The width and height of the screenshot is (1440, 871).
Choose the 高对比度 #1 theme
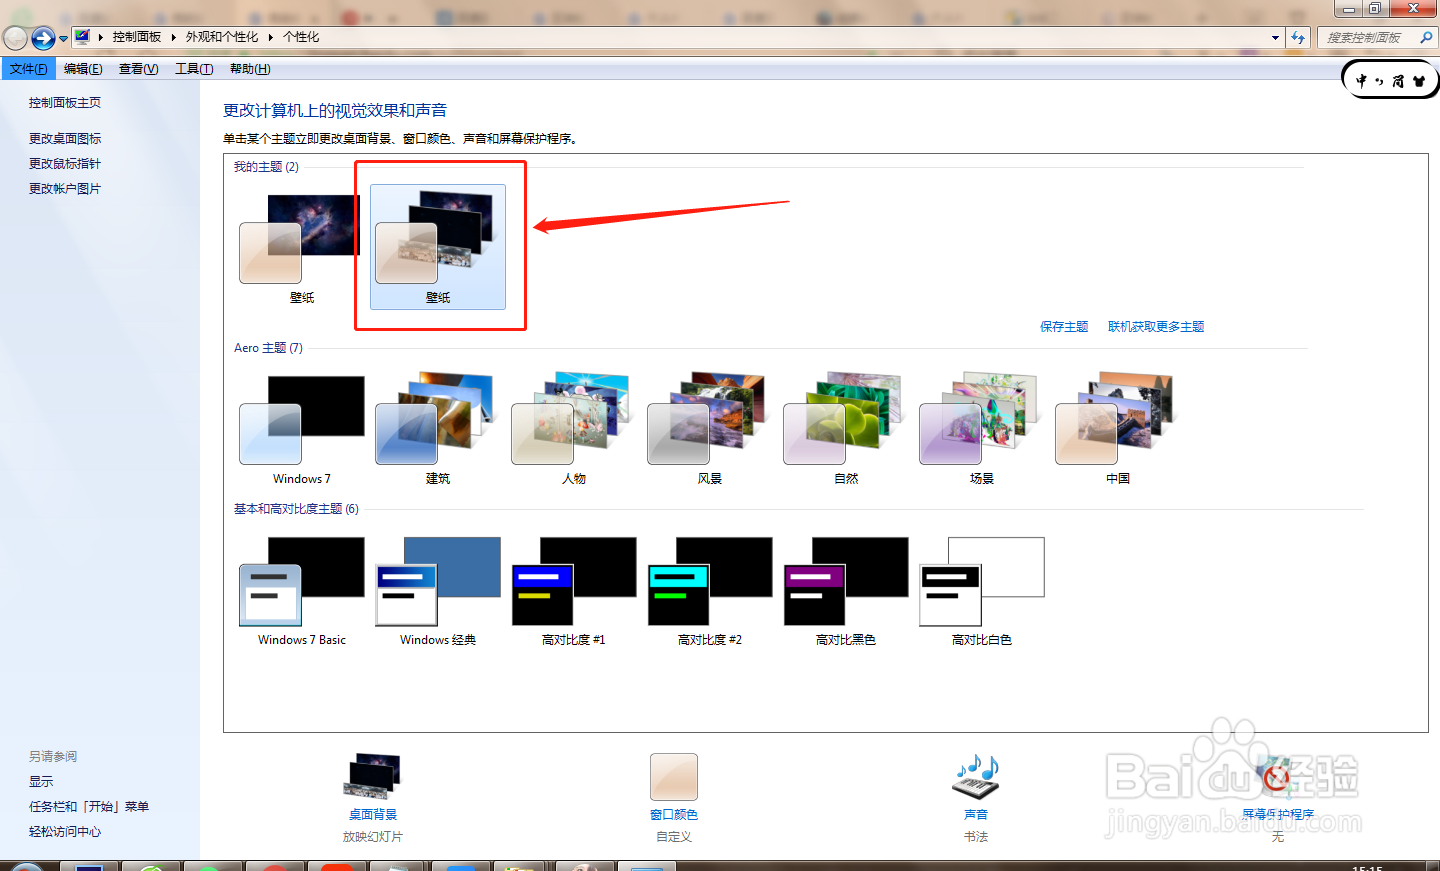point(574,591)
